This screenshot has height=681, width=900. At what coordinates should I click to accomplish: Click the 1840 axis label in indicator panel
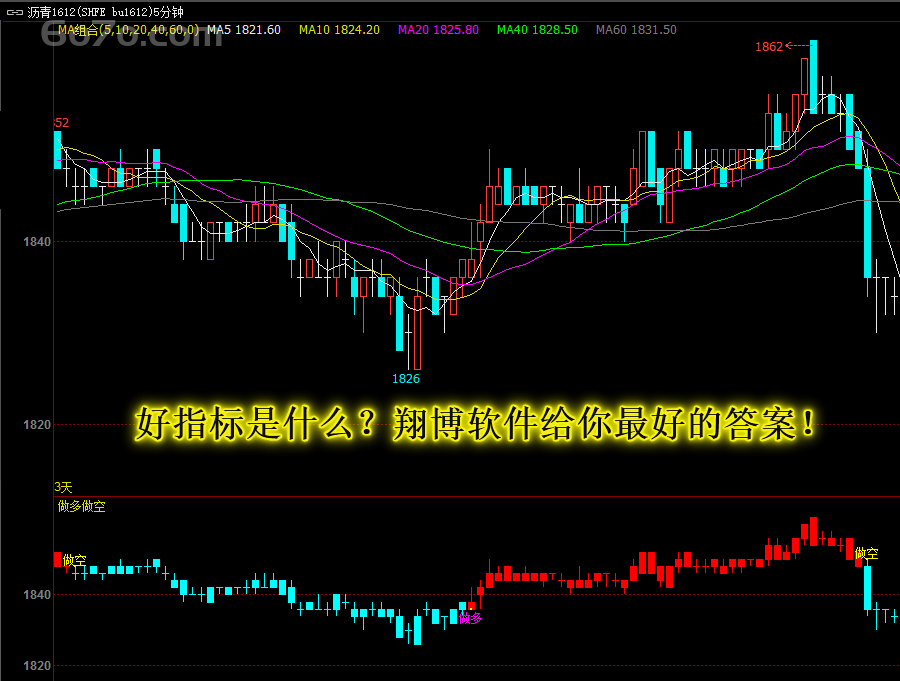[x=37, y=595]
